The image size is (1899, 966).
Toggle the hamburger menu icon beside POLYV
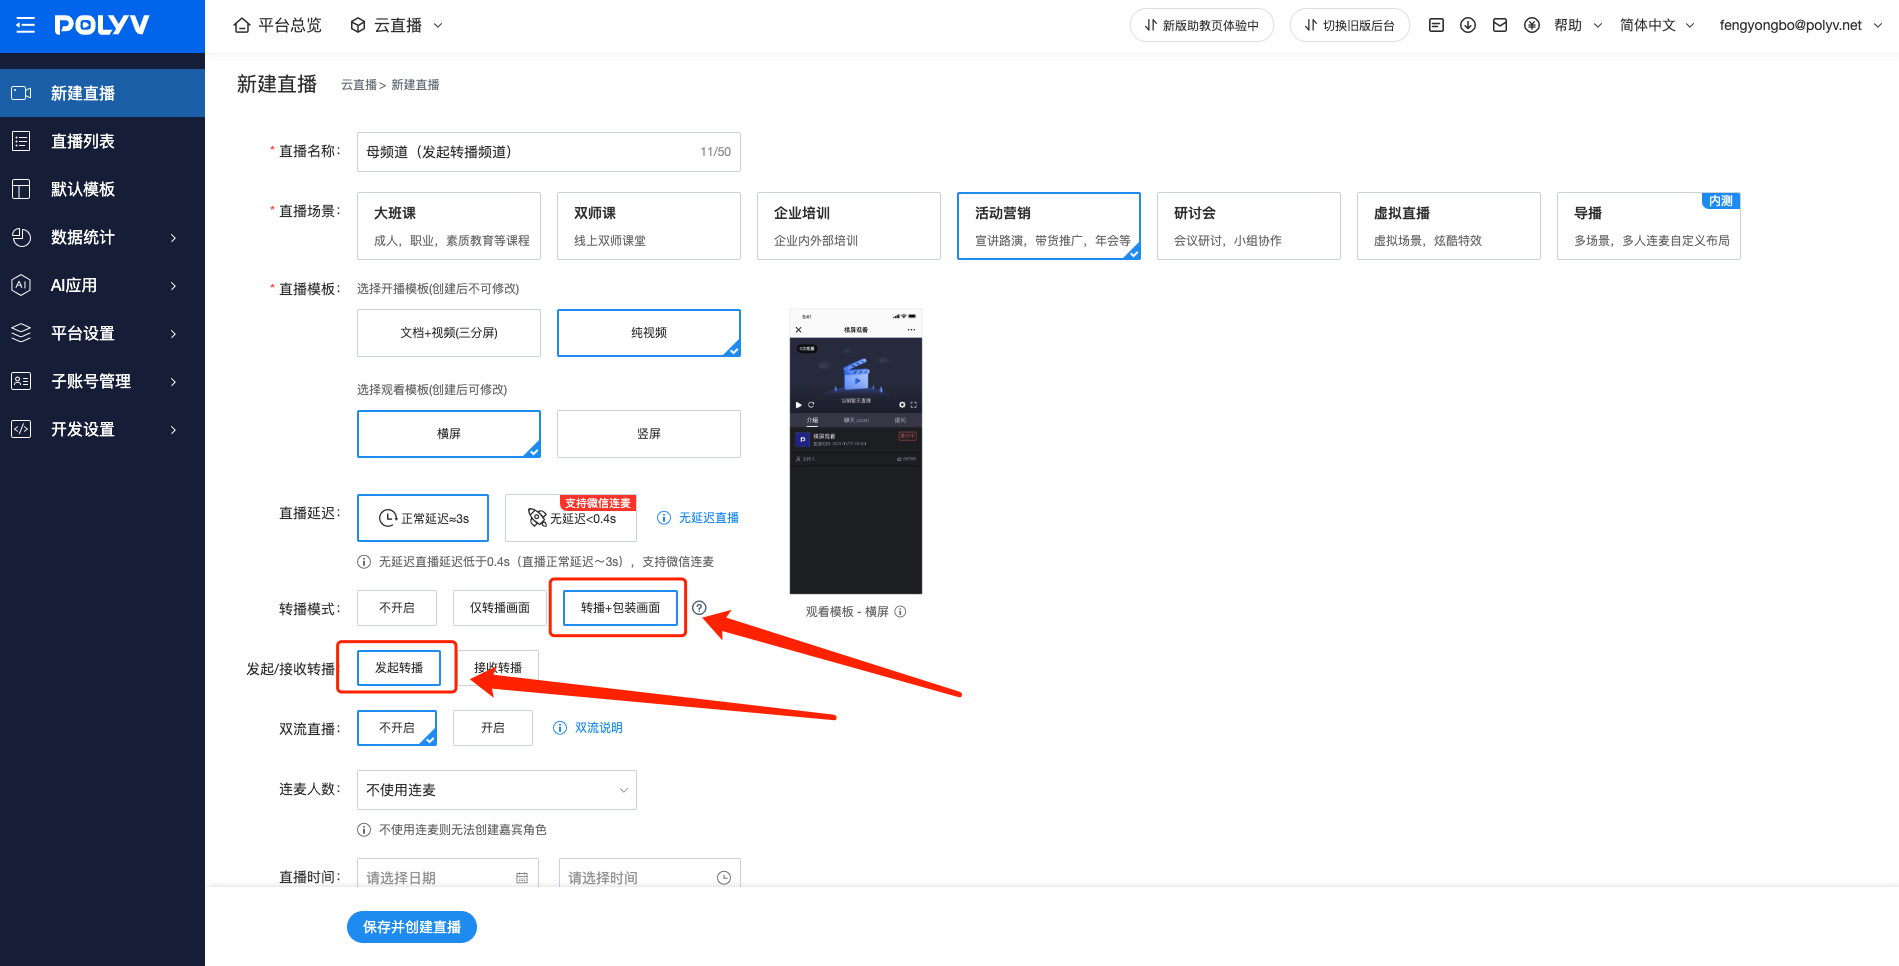(x=26, y=25)
